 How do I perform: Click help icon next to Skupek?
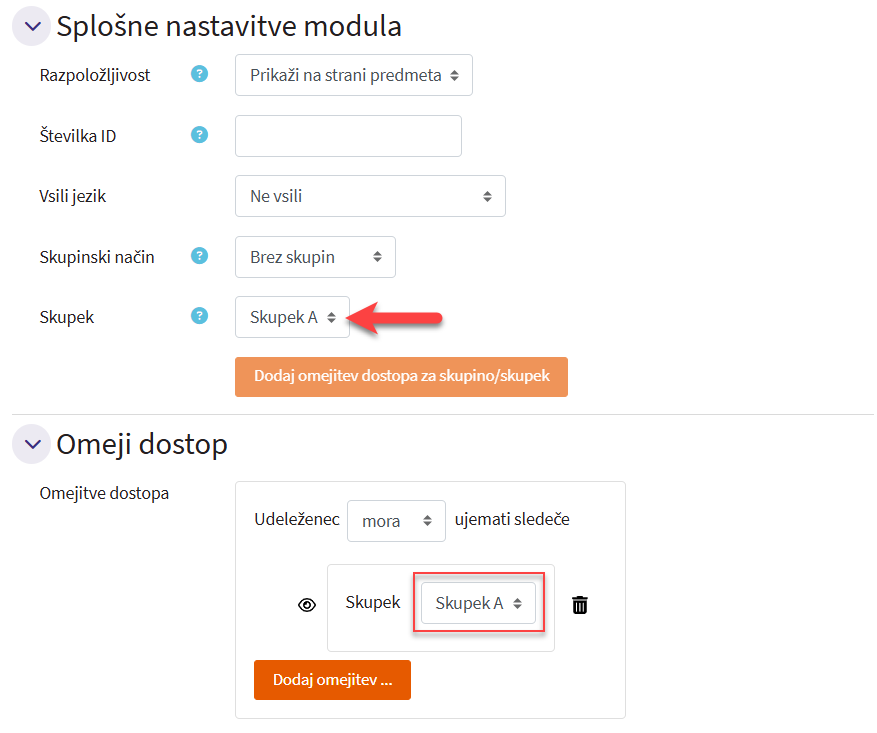pyautogui.click(x=199, y=316)
